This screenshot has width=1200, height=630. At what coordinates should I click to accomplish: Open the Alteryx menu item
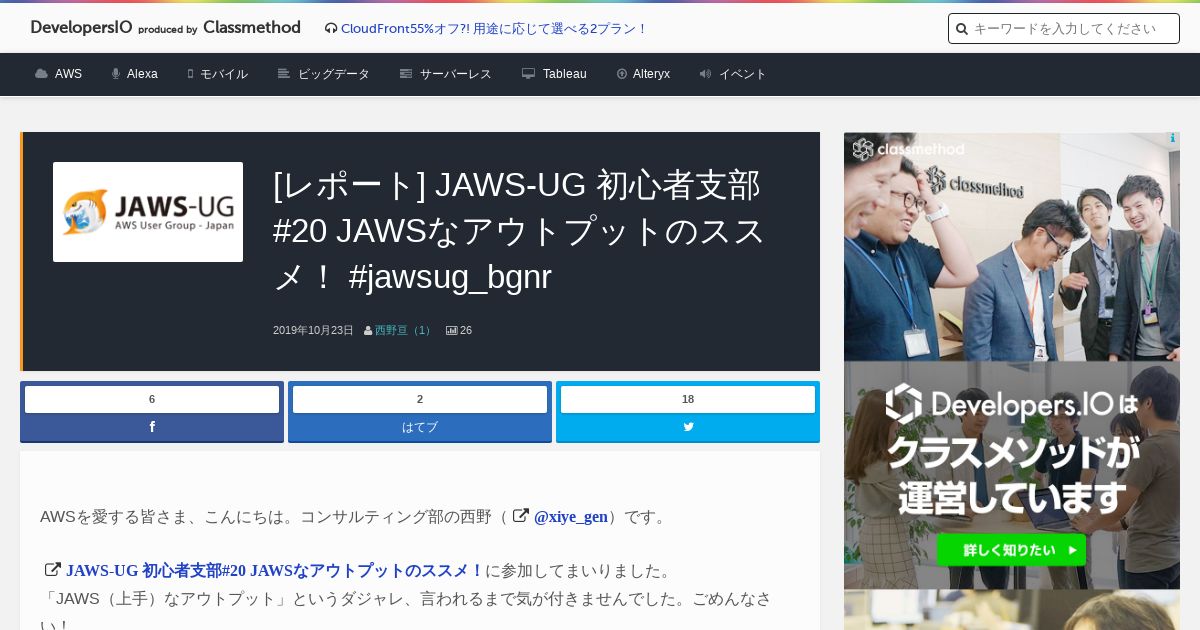pyautogui.click(x=651, y=74)
